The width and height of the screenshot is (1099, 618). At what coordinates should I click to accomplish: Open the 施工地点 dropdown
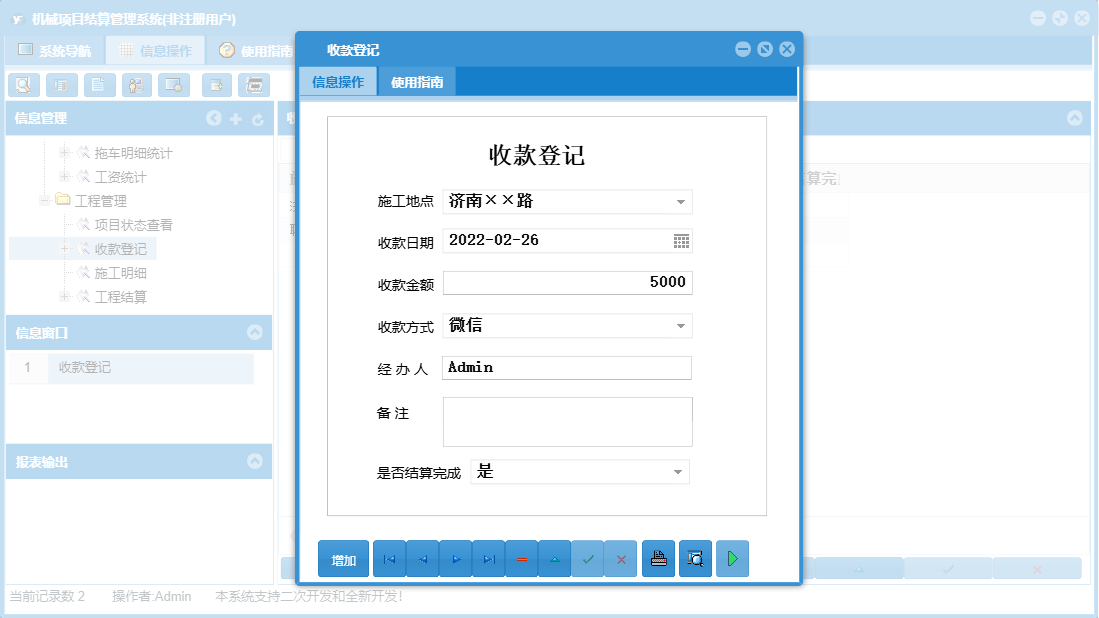point(681,202)
